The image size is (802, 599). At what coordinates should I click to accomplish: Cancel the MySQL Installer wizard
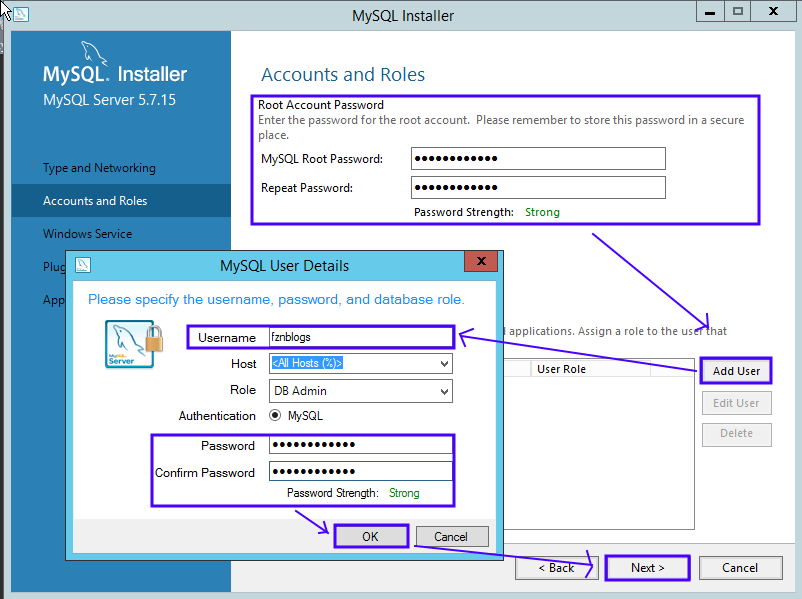(x=740, y=568)
